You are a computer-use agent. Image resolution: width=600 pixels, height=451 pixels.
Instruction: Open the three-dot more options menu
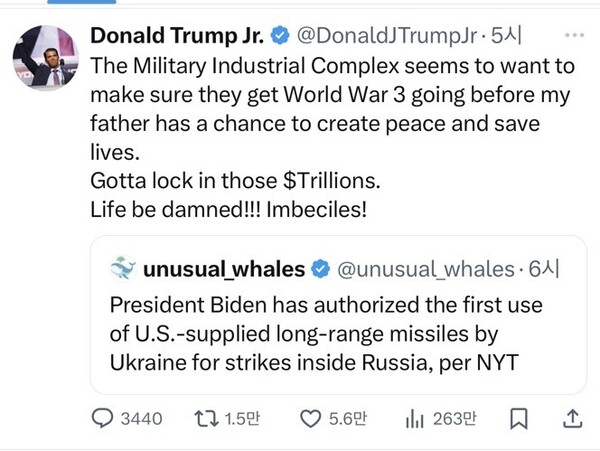pos(574,36)
